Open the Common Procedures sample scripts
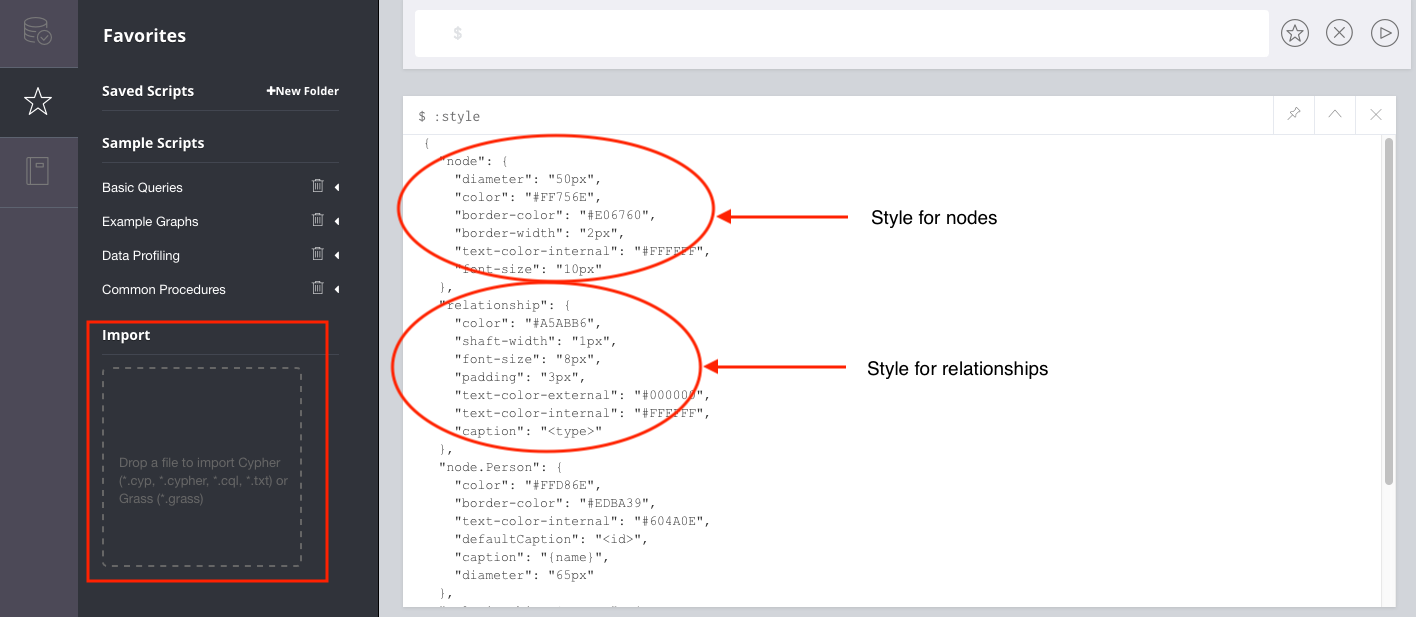 point(164,290)
